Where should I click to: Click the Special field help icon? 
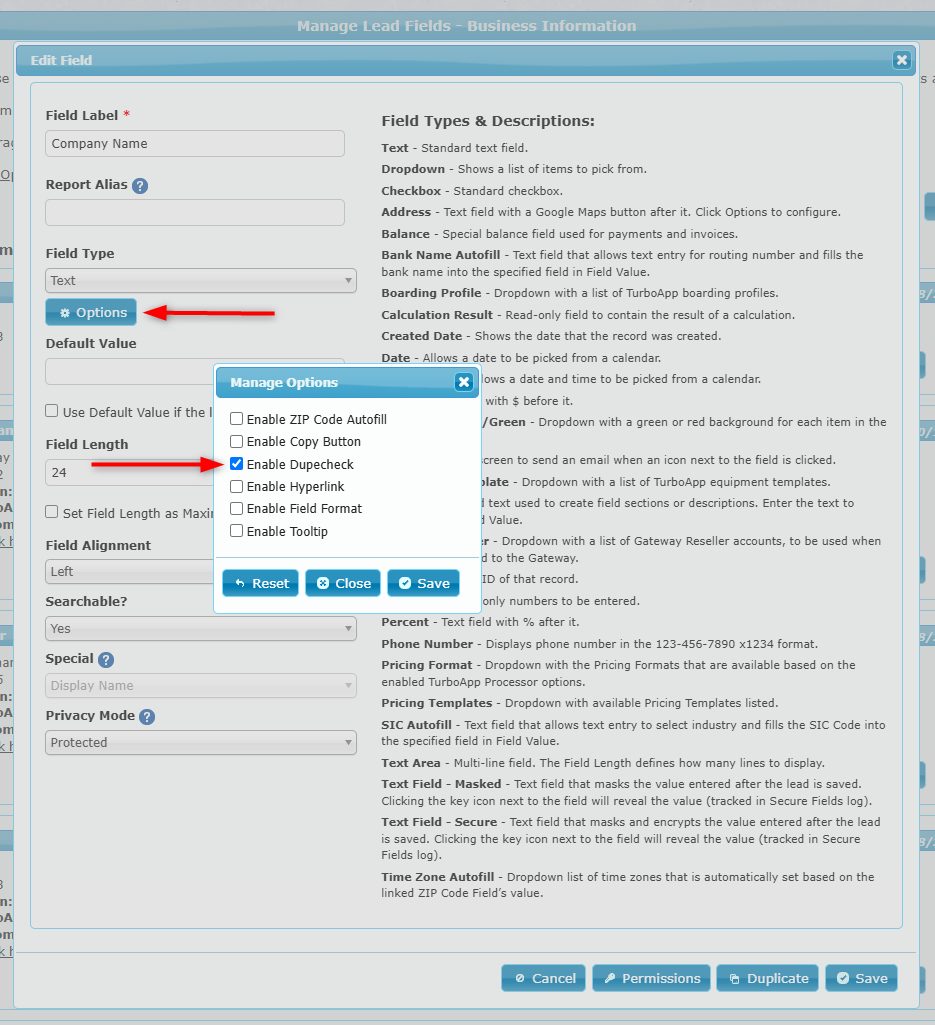coord(106,660)
